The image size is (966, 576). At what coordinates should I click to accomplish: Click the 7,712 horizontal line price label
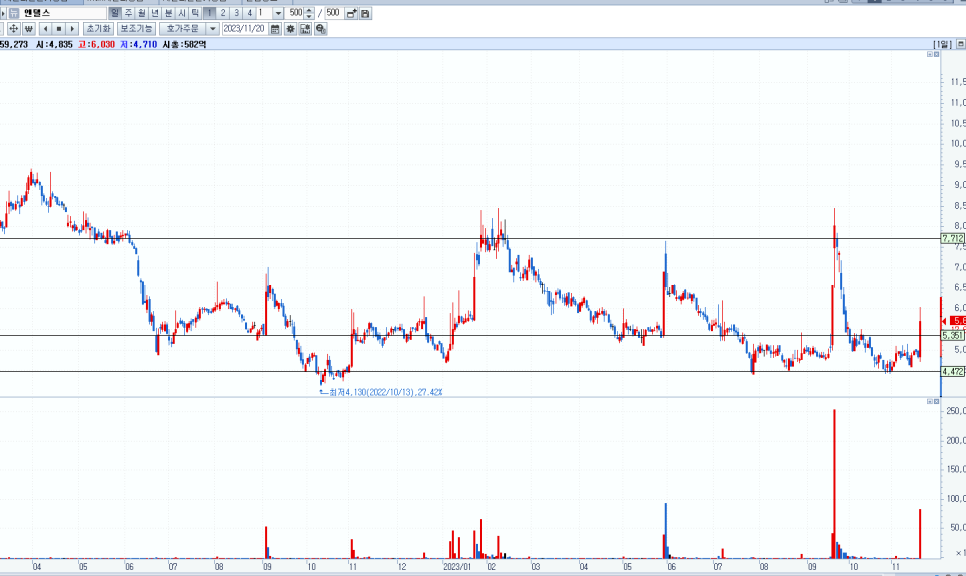(x=952, y=238)
